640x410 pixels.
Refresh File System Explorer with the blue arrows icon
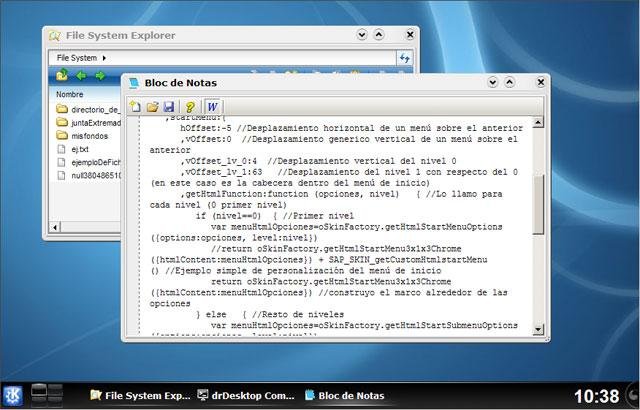click(x=404, y=58)
